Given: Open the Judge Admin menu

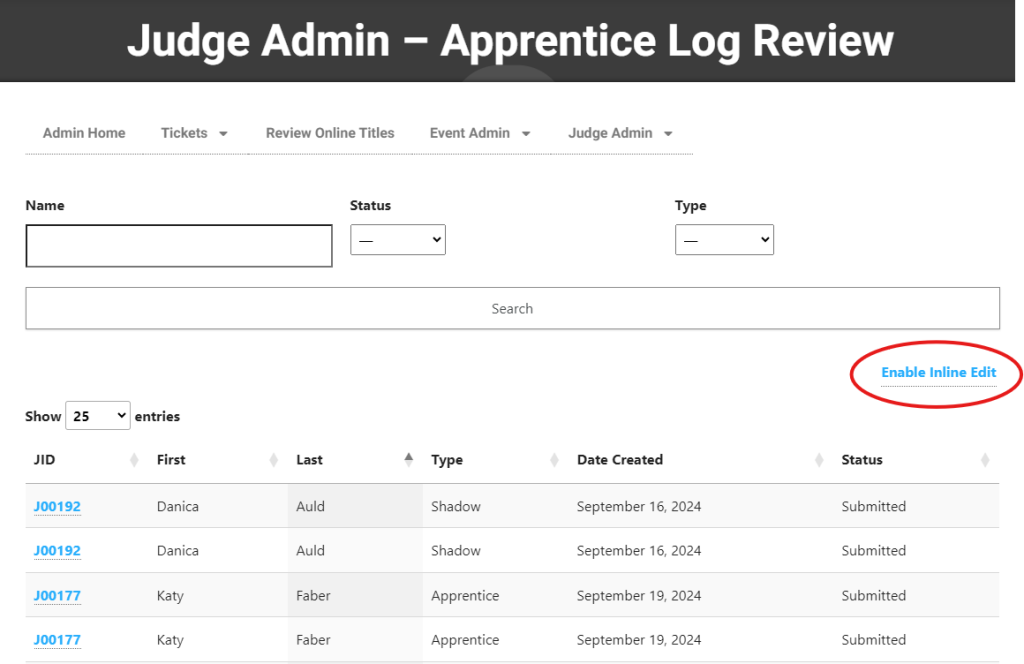Looking at the screenshot, I should click(619, 133).
